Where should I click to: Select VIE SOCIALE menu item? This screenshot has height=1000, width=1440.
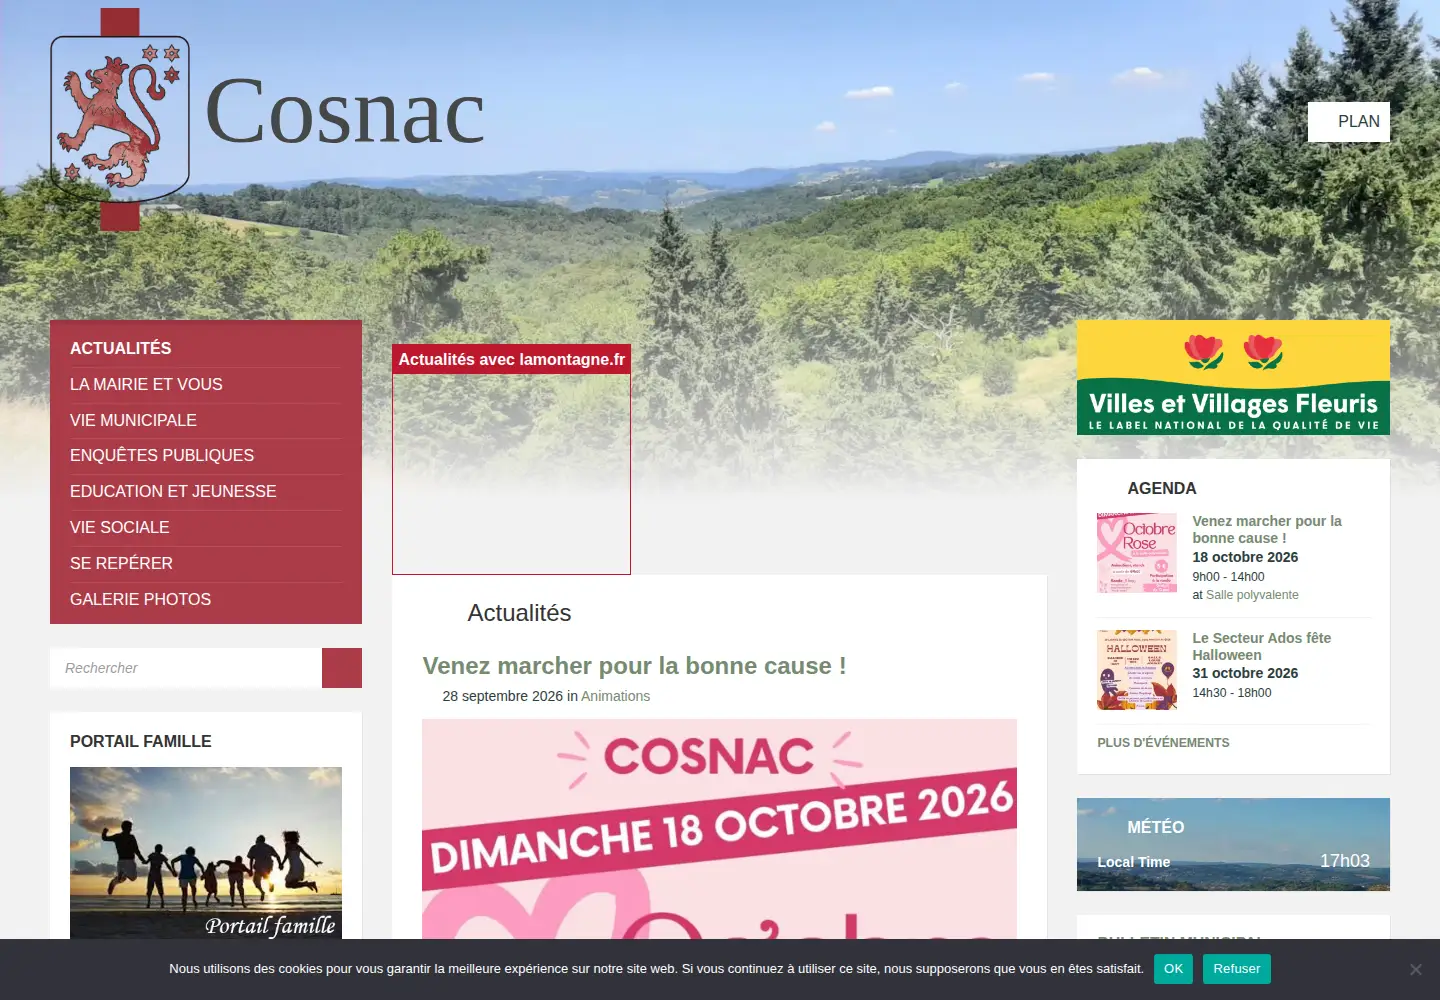[x=120, y=527]
